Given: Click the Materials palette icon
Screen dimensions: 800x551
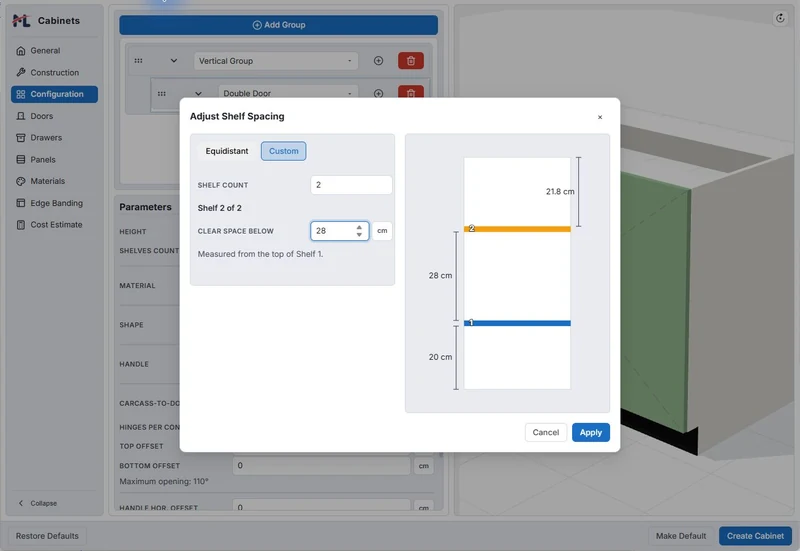Looking at the screenshot, I should [20, 181].
